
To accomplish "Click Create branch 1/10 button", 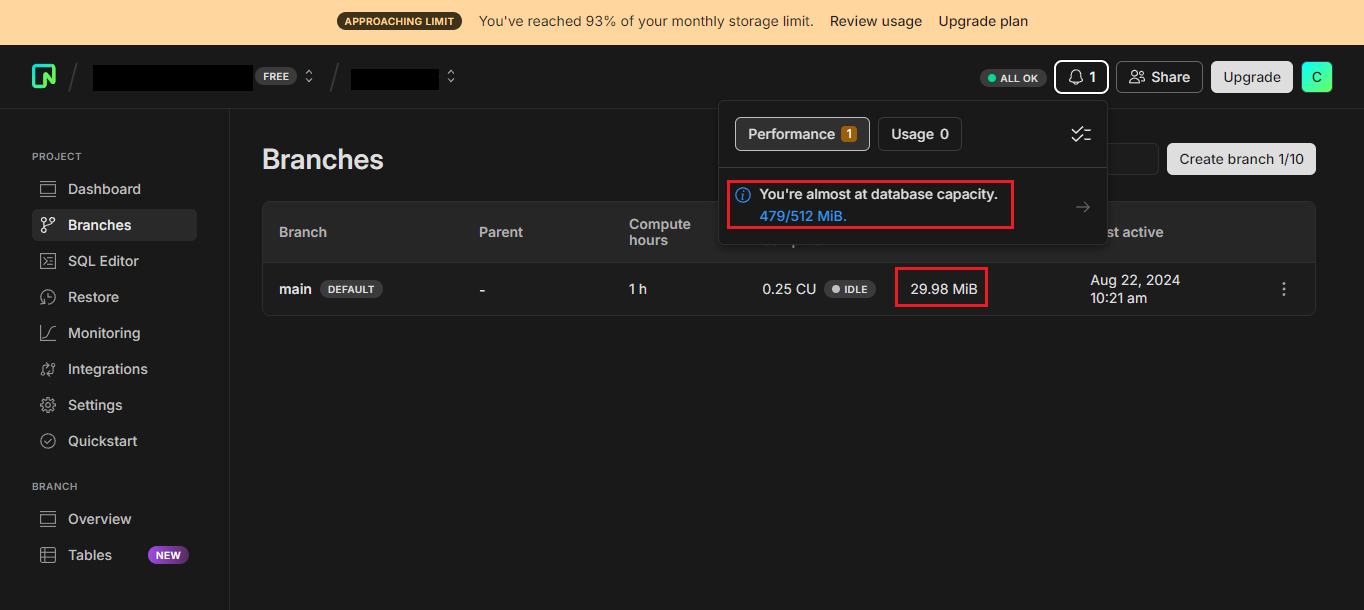I will [x=1241, y=159].
